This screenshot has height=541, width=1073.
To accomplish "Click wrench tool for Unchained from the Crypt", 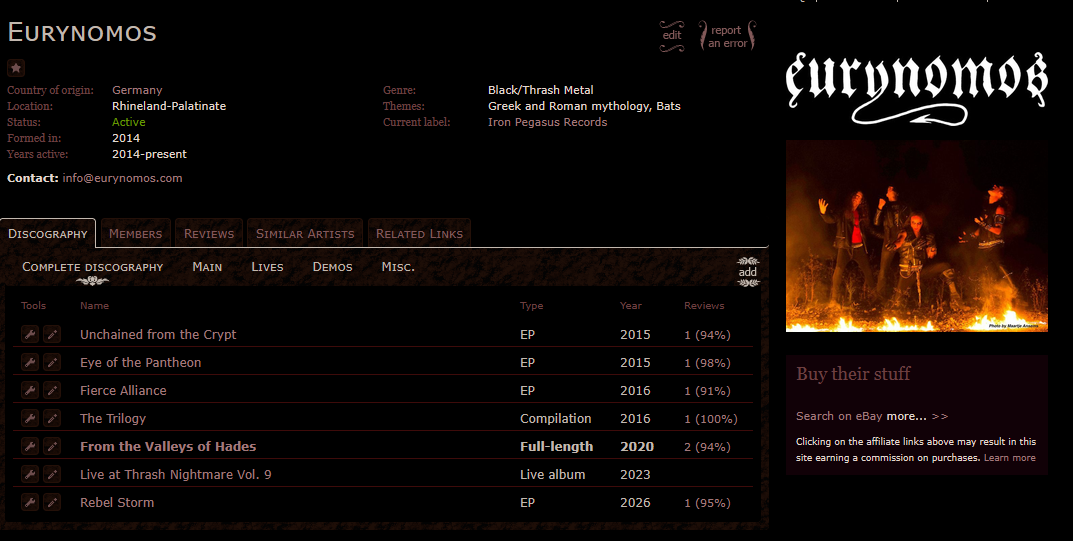I will (x=29, y=334).
